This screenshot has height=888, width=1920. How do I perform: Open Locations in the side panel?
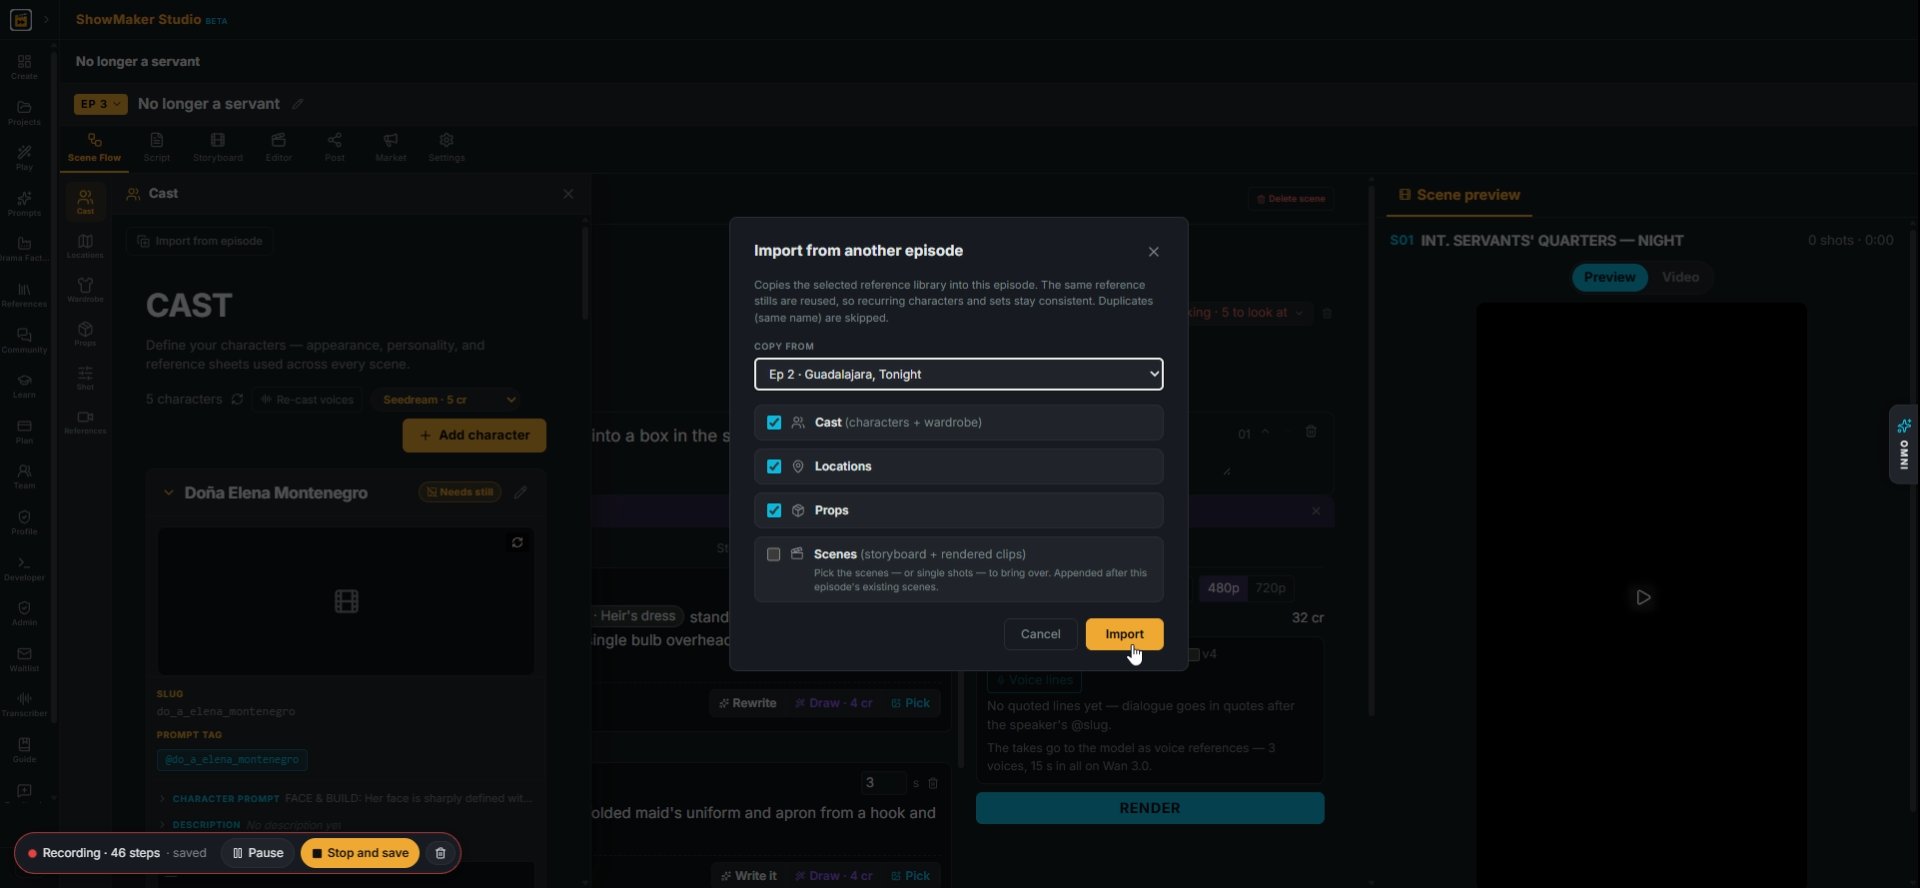coord(85,246)
